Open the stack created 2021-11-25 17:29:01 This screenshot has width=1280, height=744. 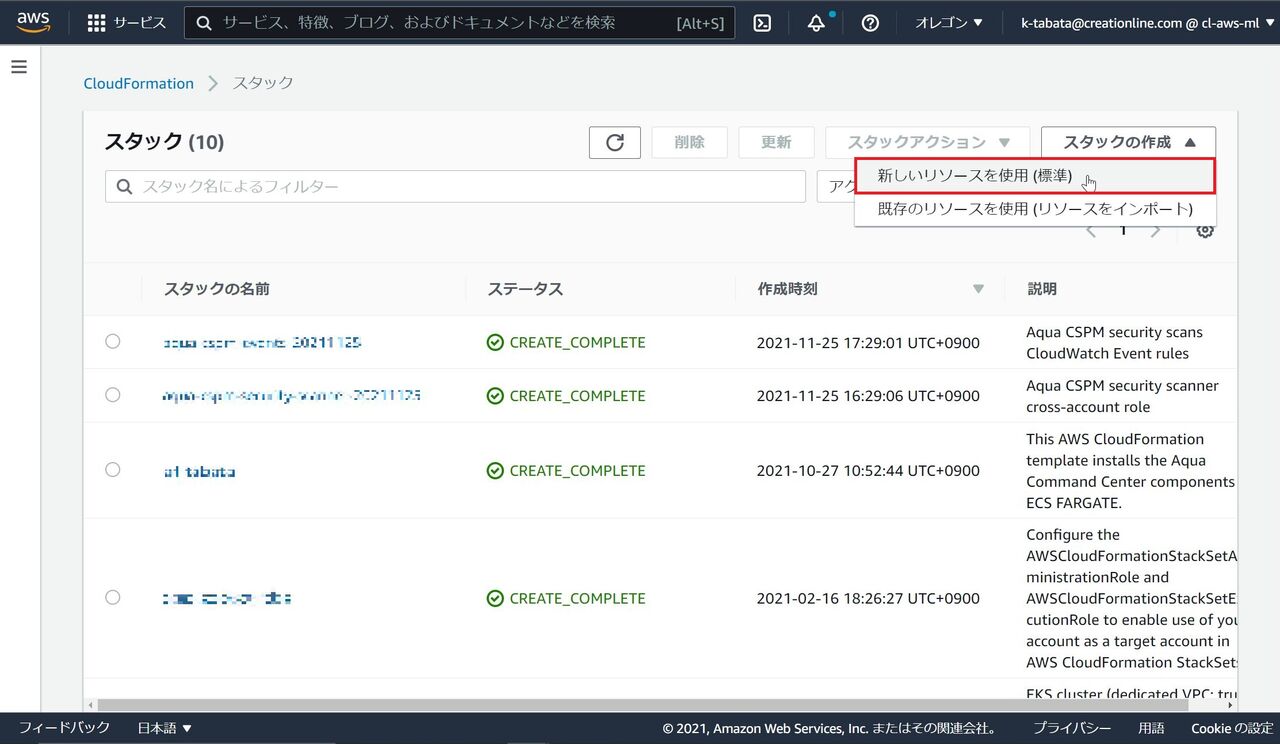pos(262,342)
